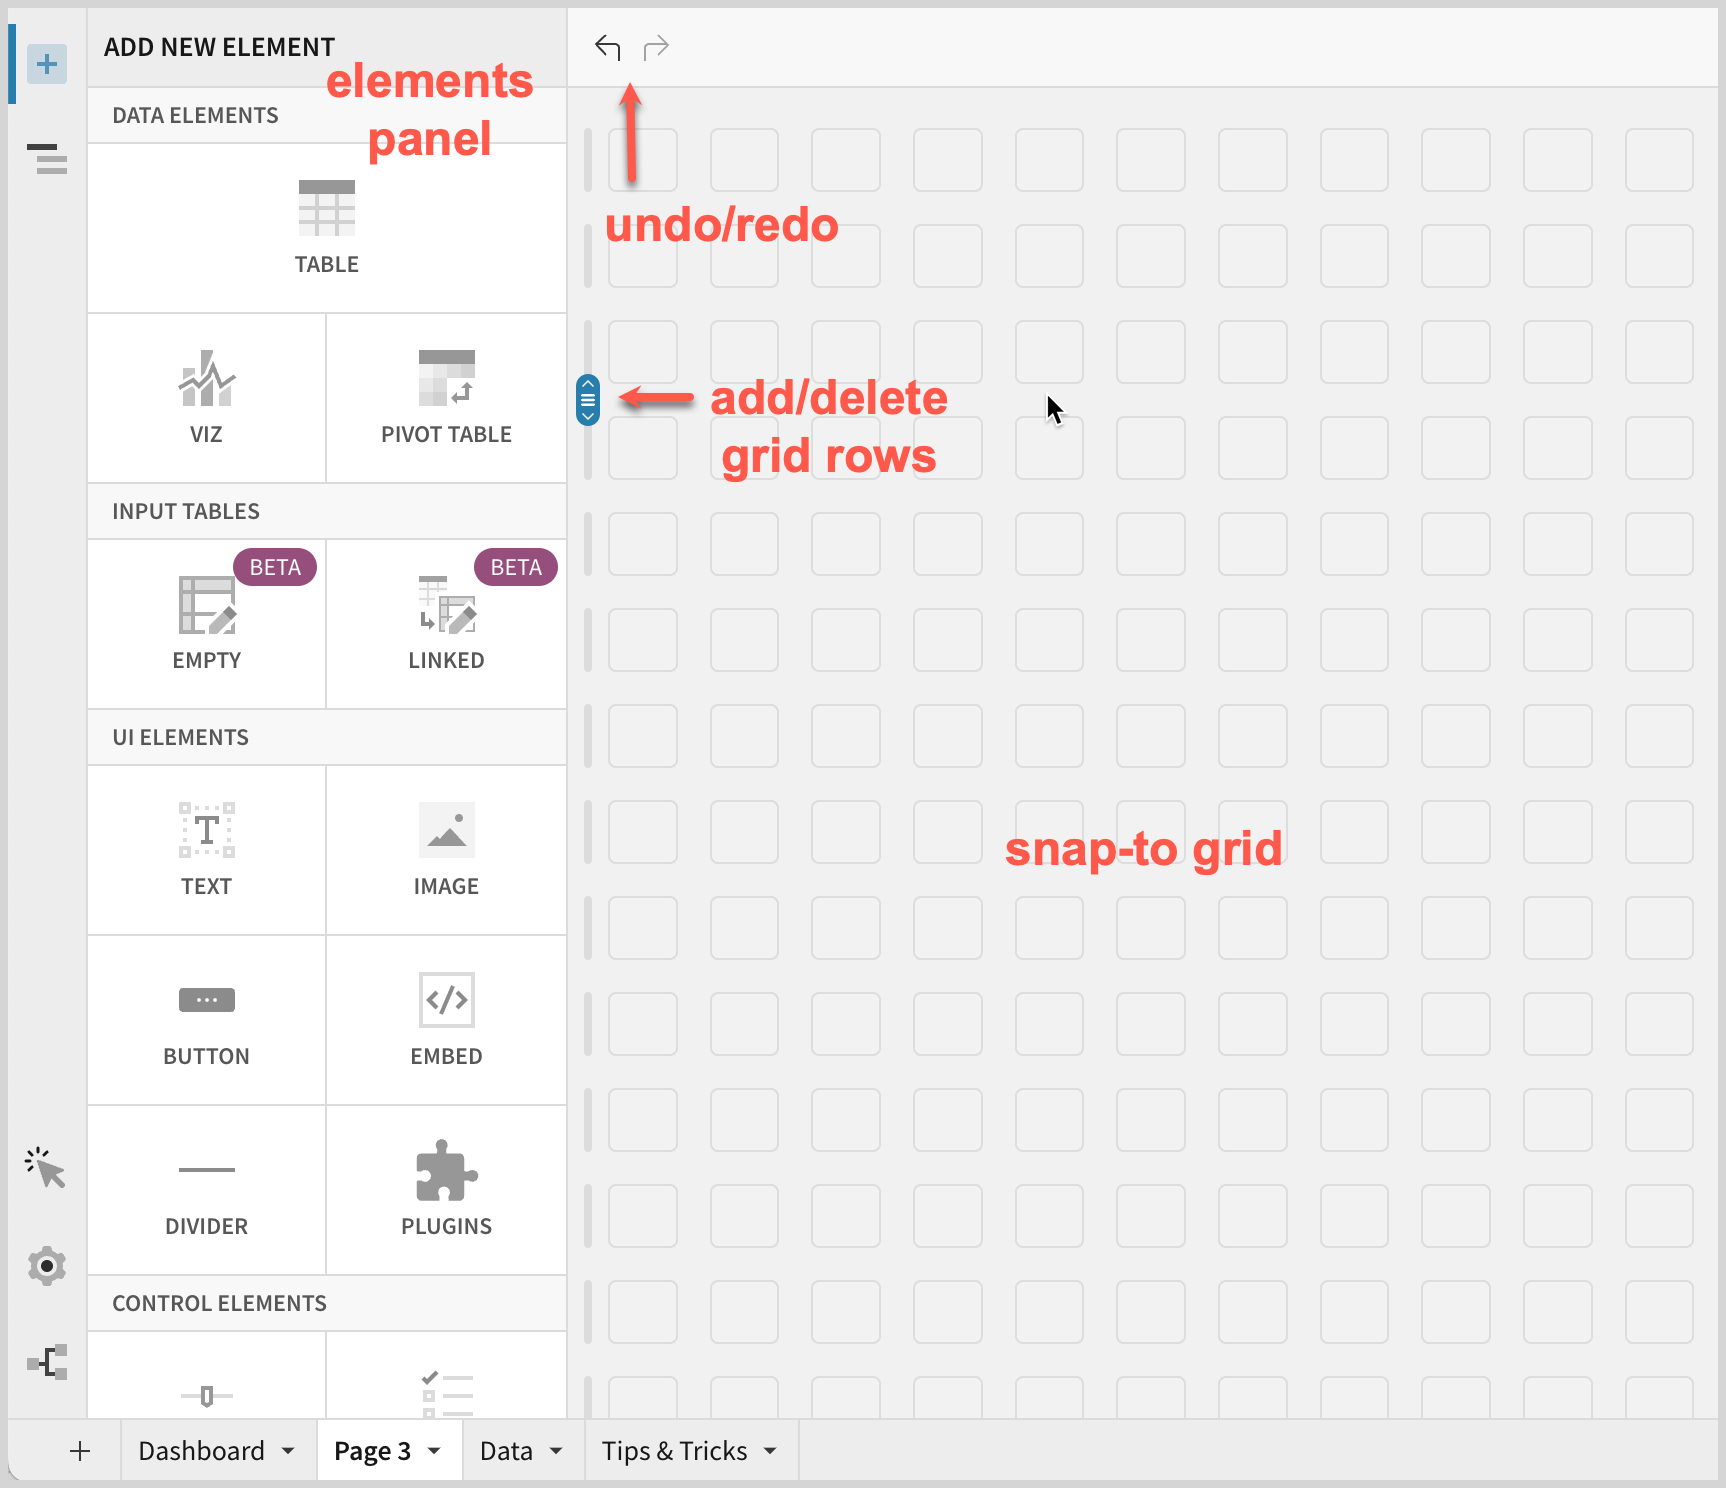This screenshot has height=1488, width=1726.
Task: Add a new page with plus button
Action: tap(80, 1451)
